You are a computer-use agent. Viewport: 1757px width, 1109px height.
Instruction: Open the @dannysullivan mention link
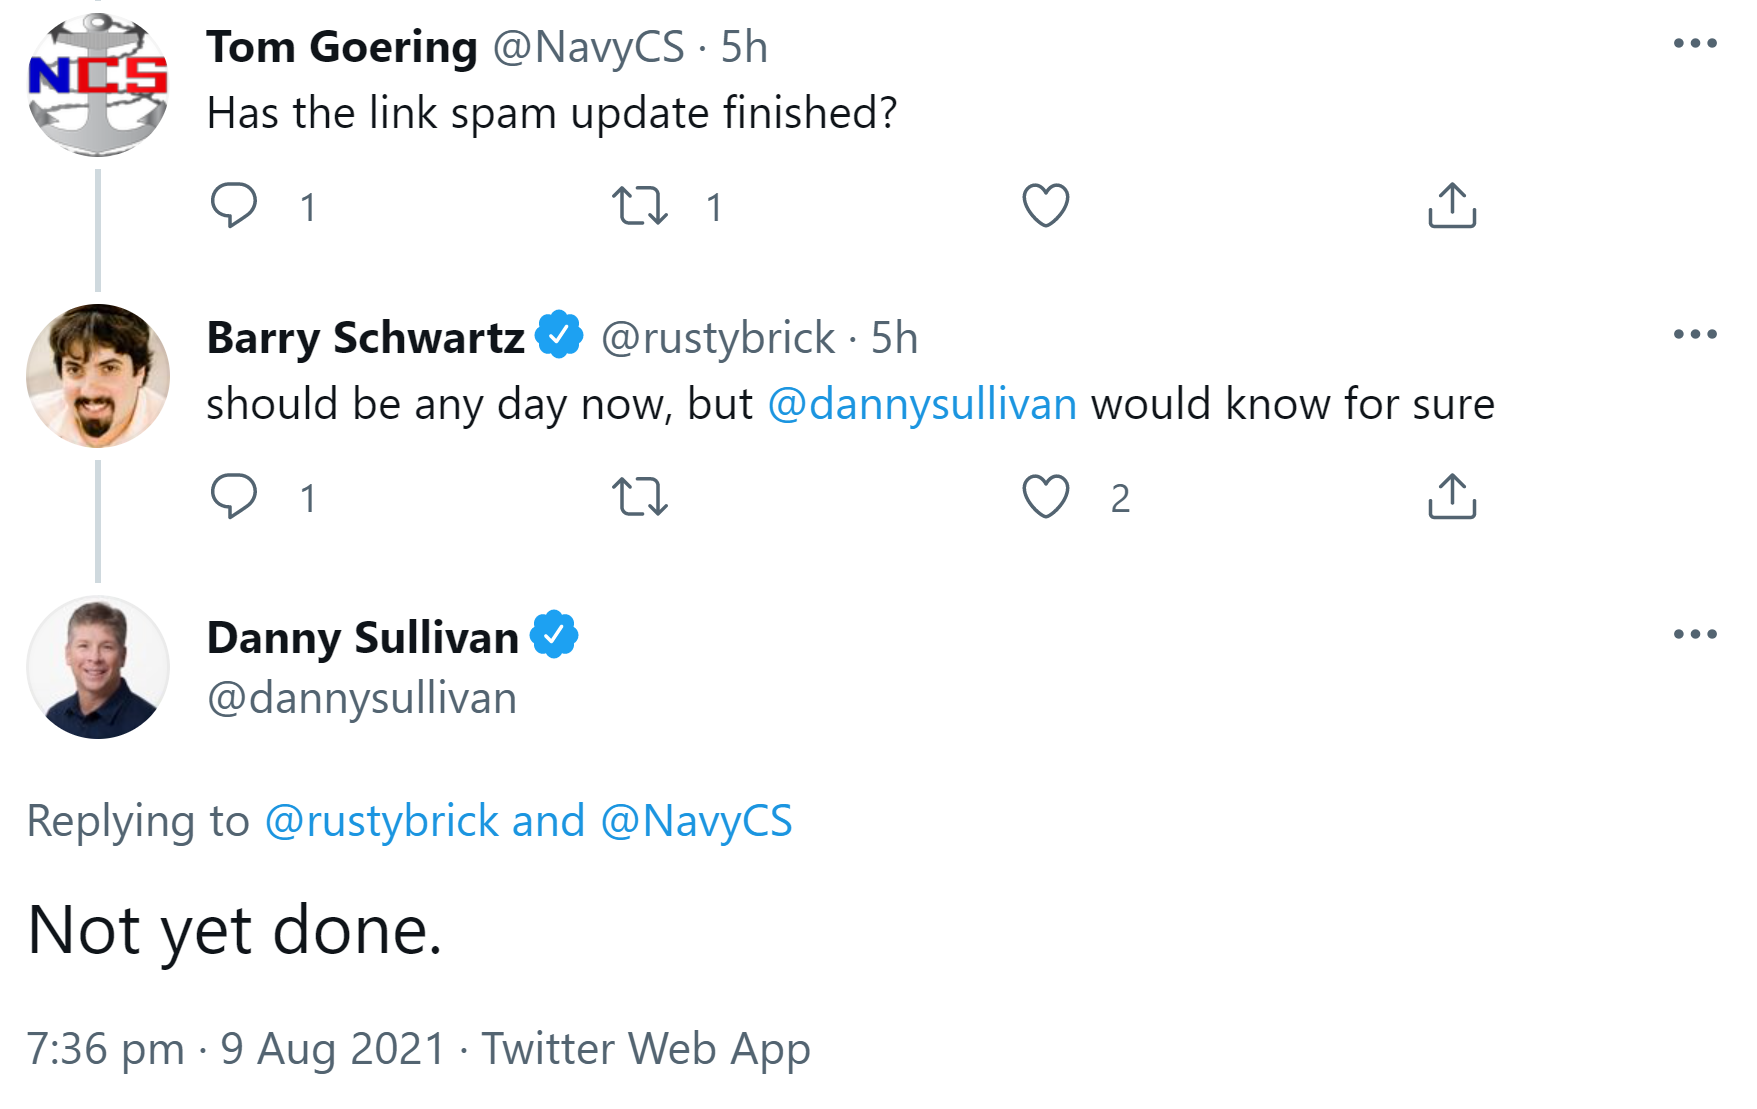pos(922,405)
